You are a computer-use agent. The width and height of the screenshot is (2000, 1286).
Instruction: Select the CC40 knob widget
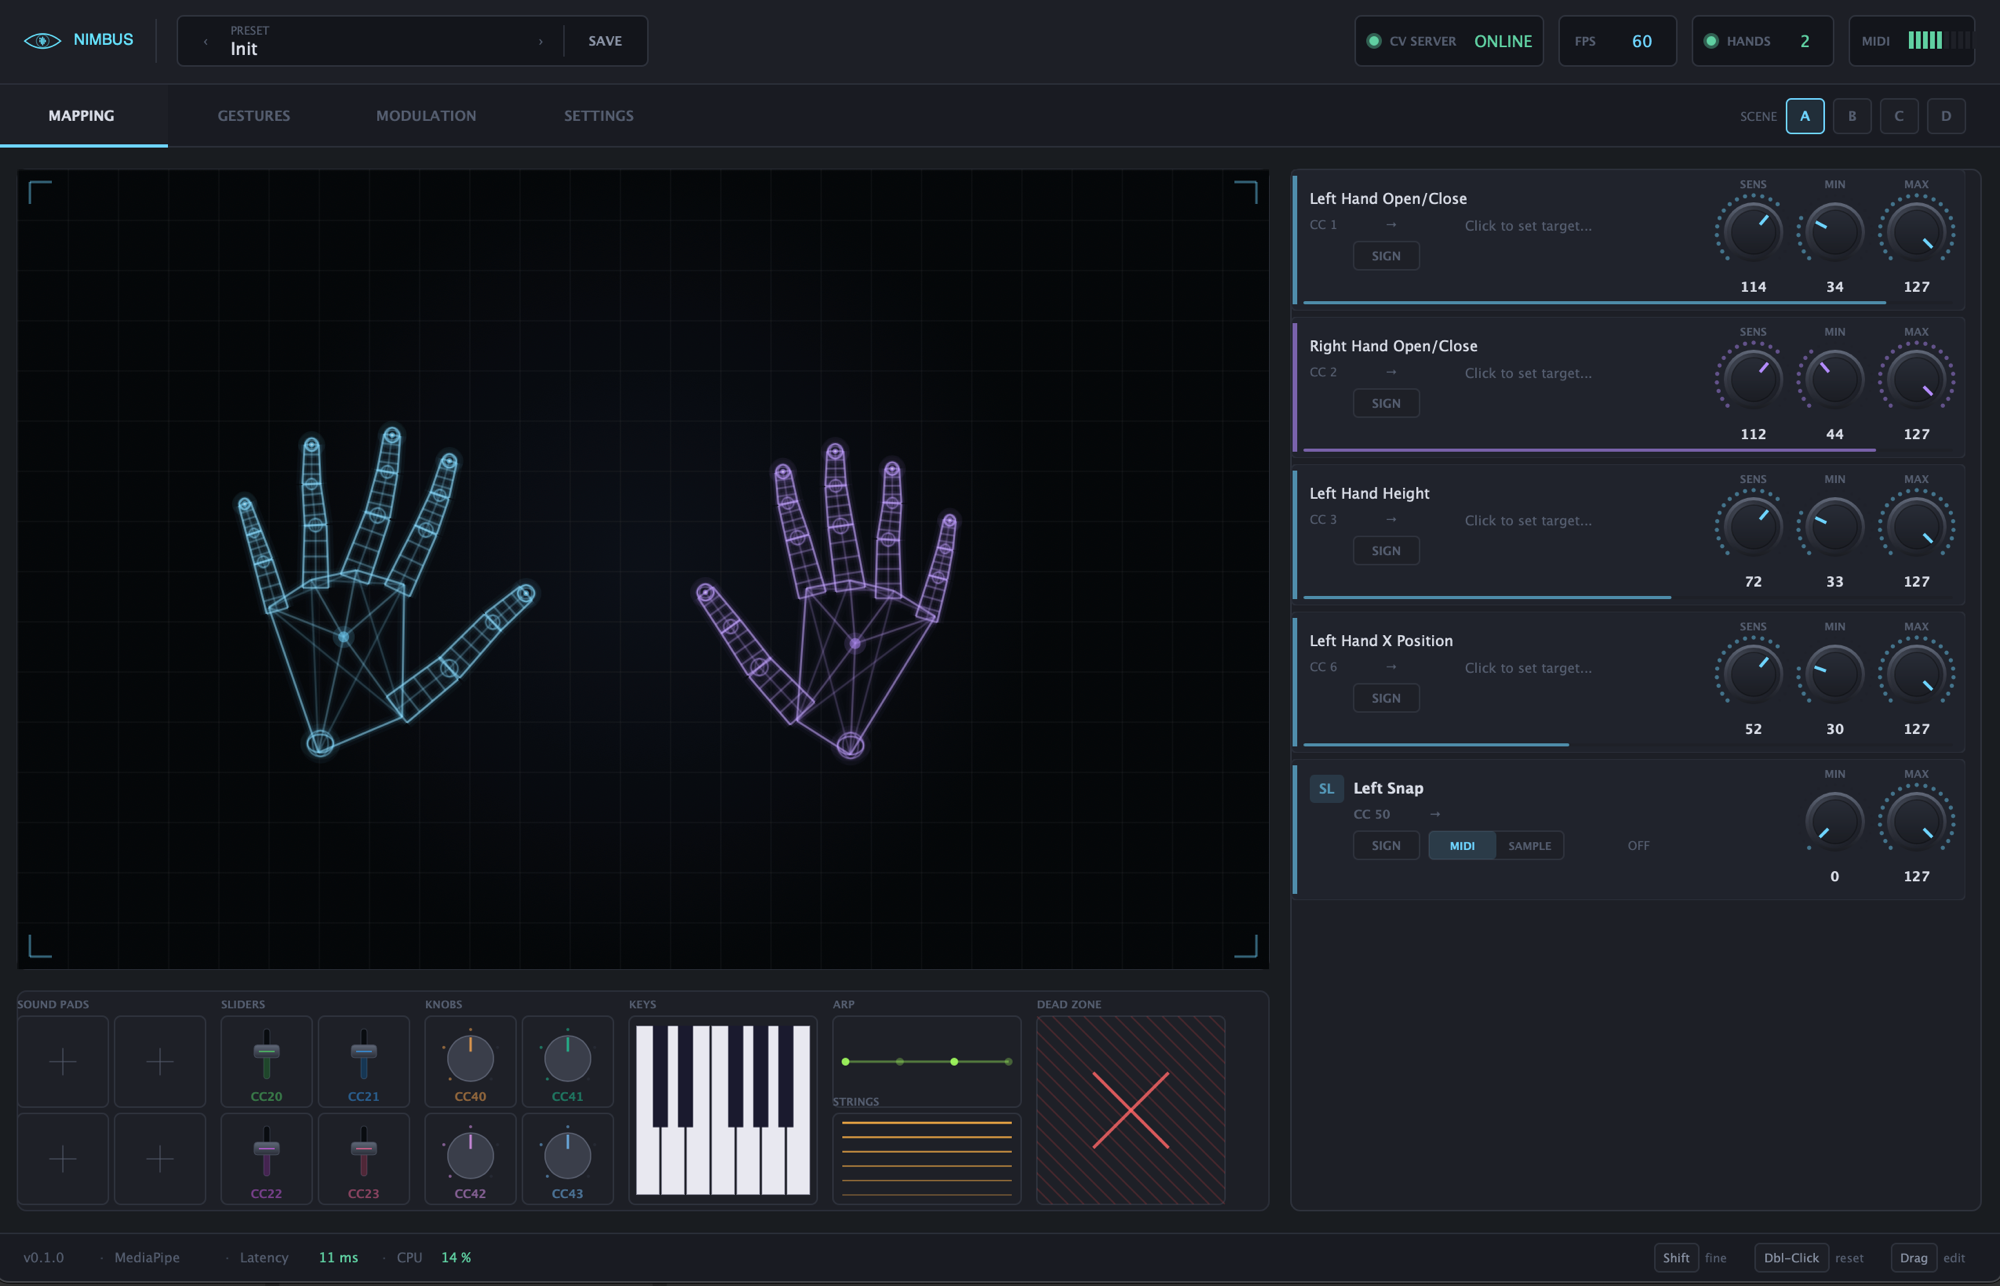point(470,1061)
